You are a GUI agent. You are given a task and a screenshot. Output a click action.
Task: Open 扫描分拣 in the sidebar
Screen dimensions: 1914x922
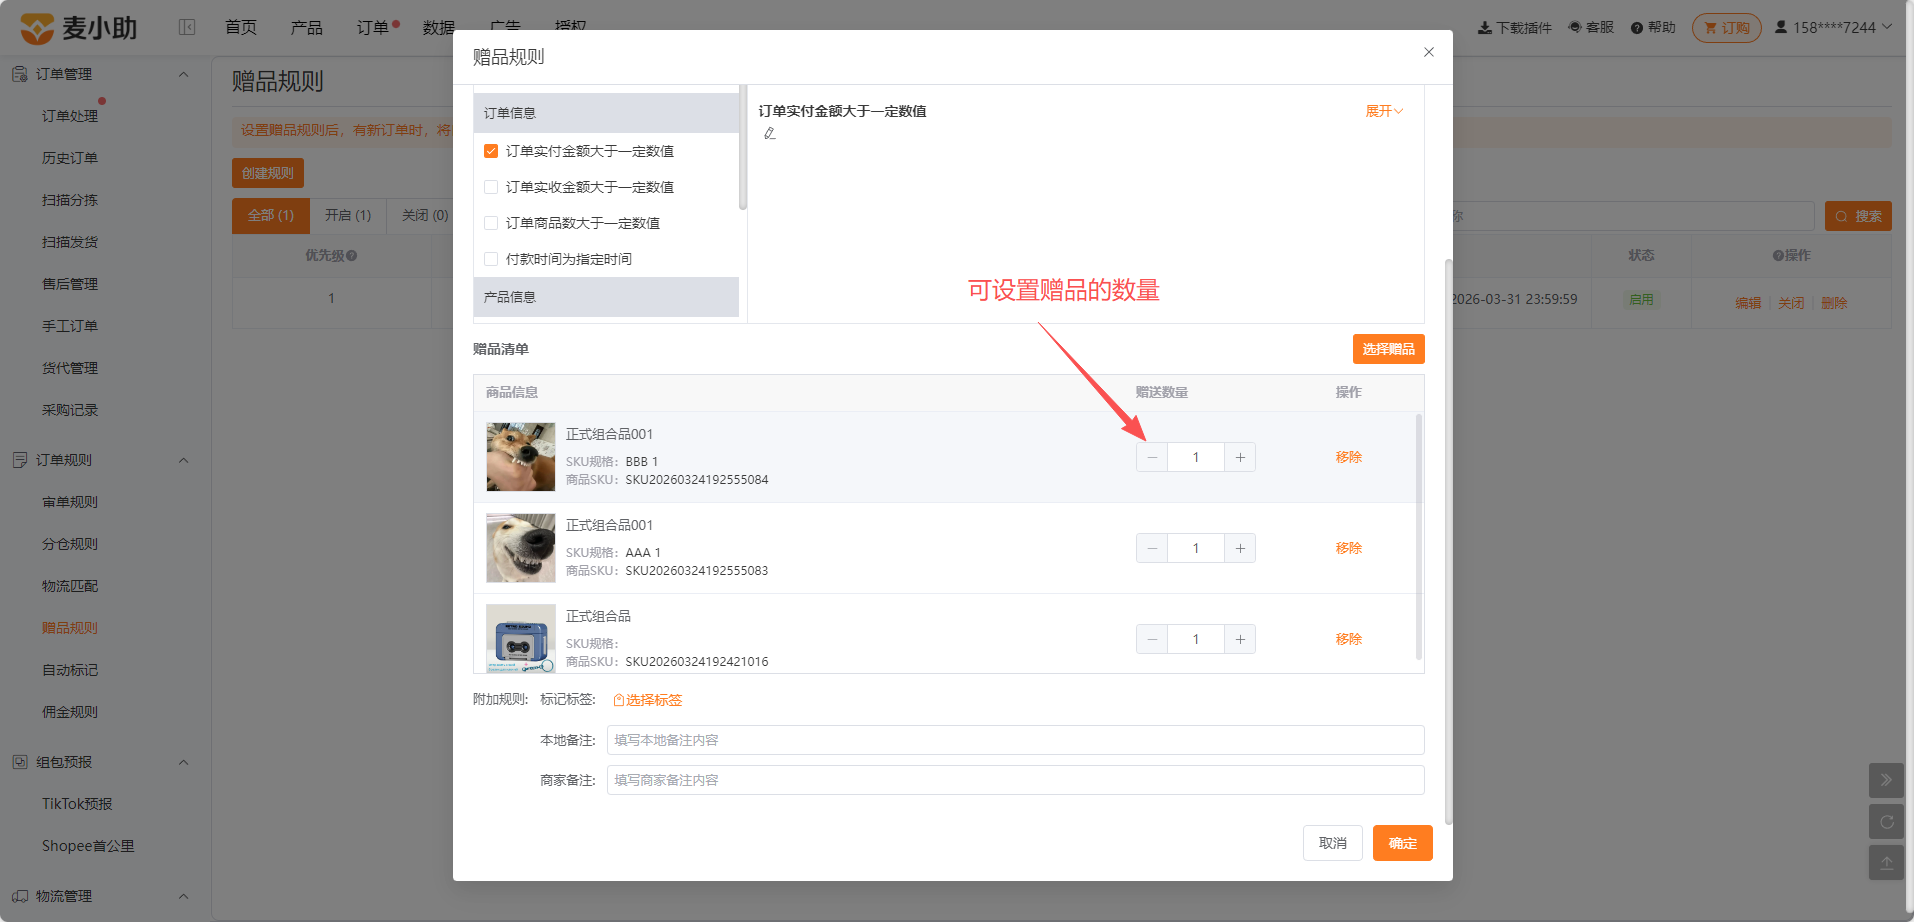70,200
